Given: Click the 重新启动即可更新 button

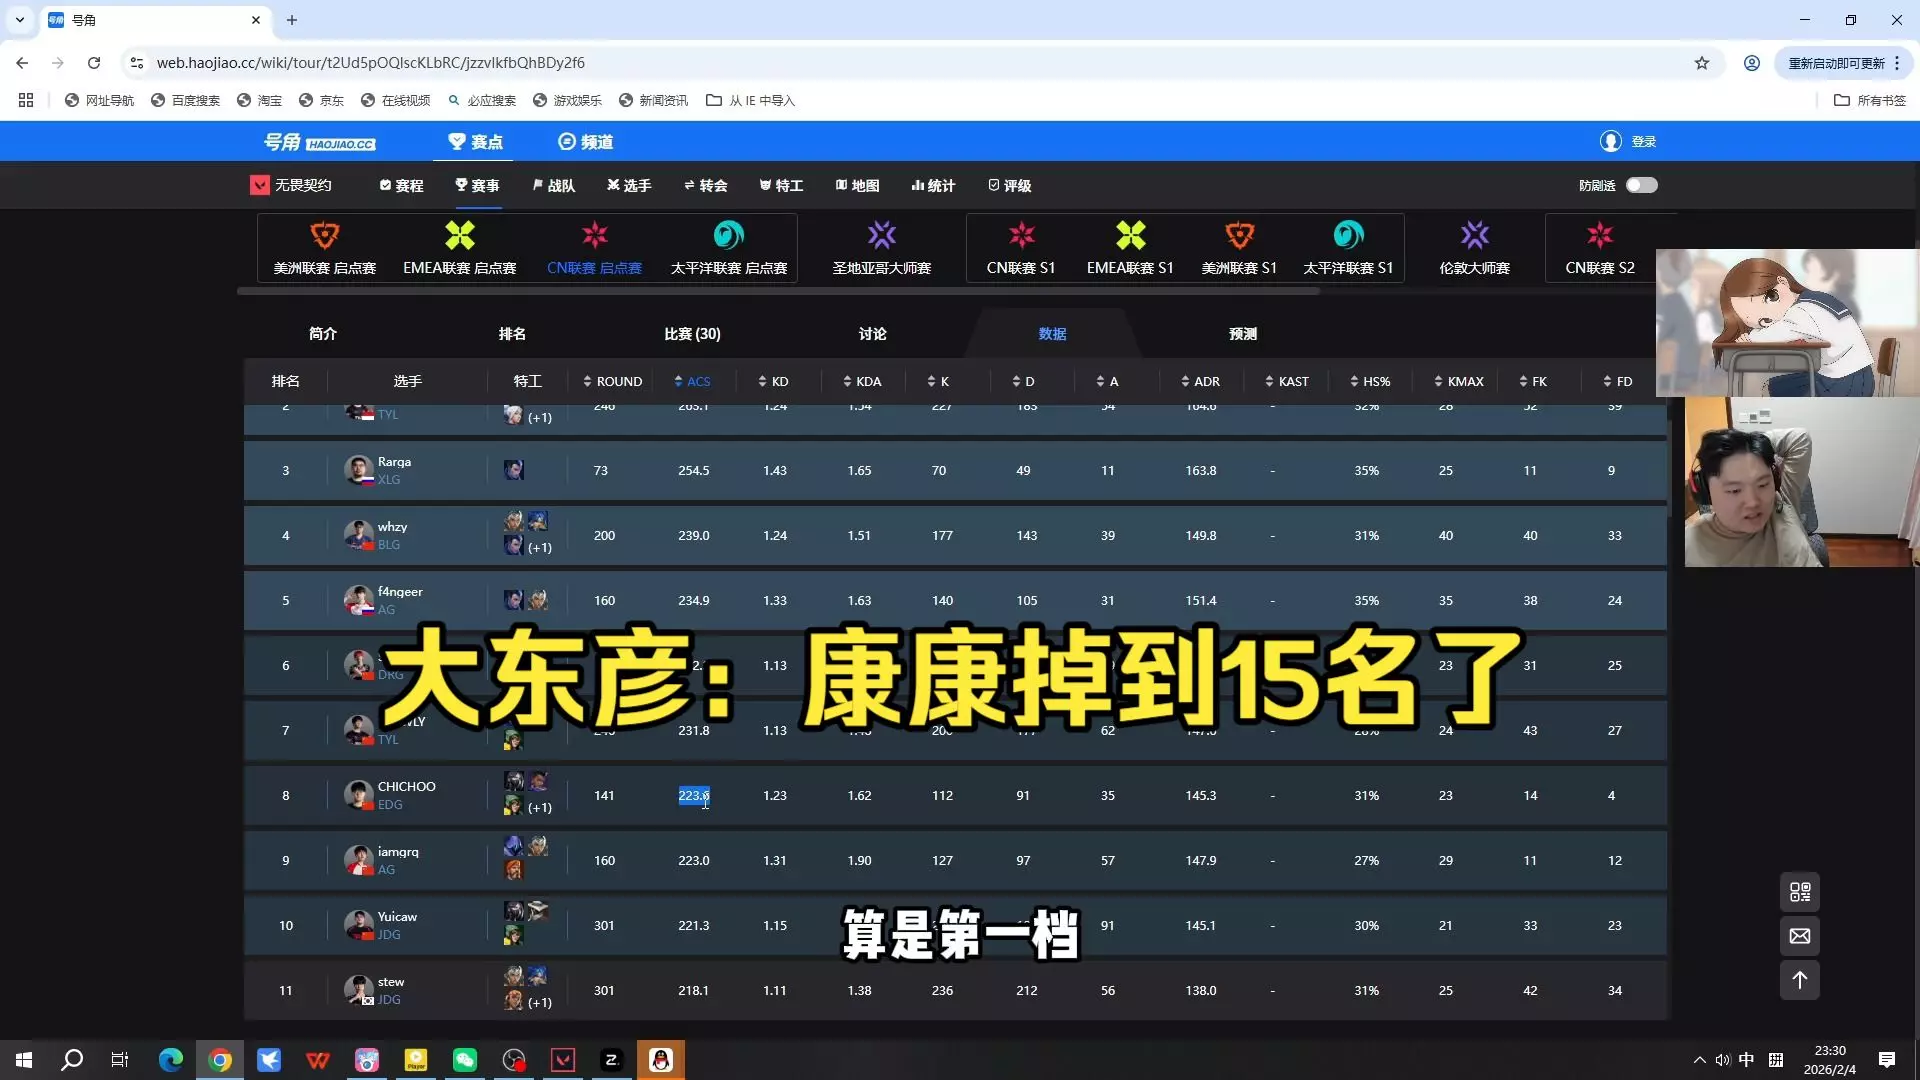Looking at the screenshot, I should pos(1836,63).
